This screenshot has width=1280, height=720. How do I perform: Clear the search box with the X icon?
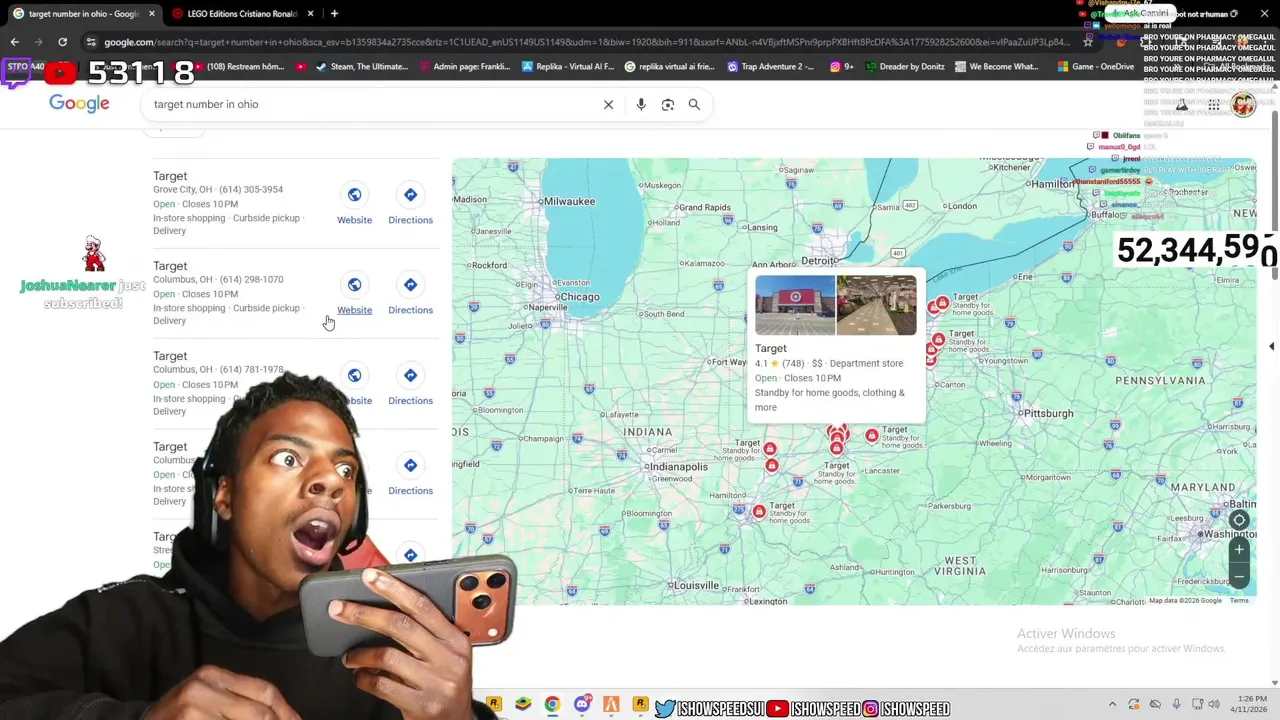click(608, 104)
